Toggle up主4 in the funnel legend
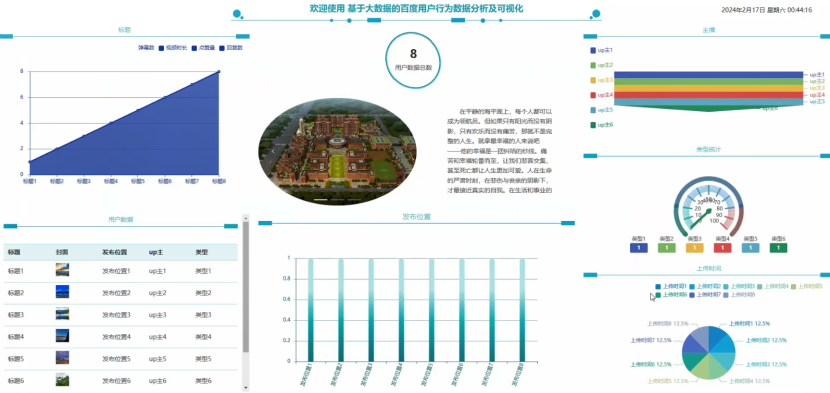 (x=601, y=95)
